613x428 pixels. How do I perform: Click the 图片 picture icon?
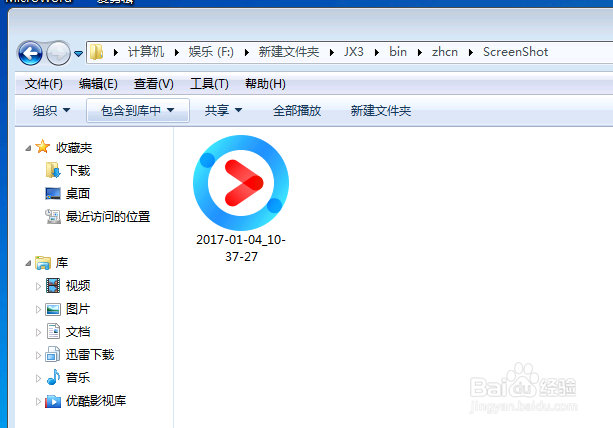(x=53, y=309)
